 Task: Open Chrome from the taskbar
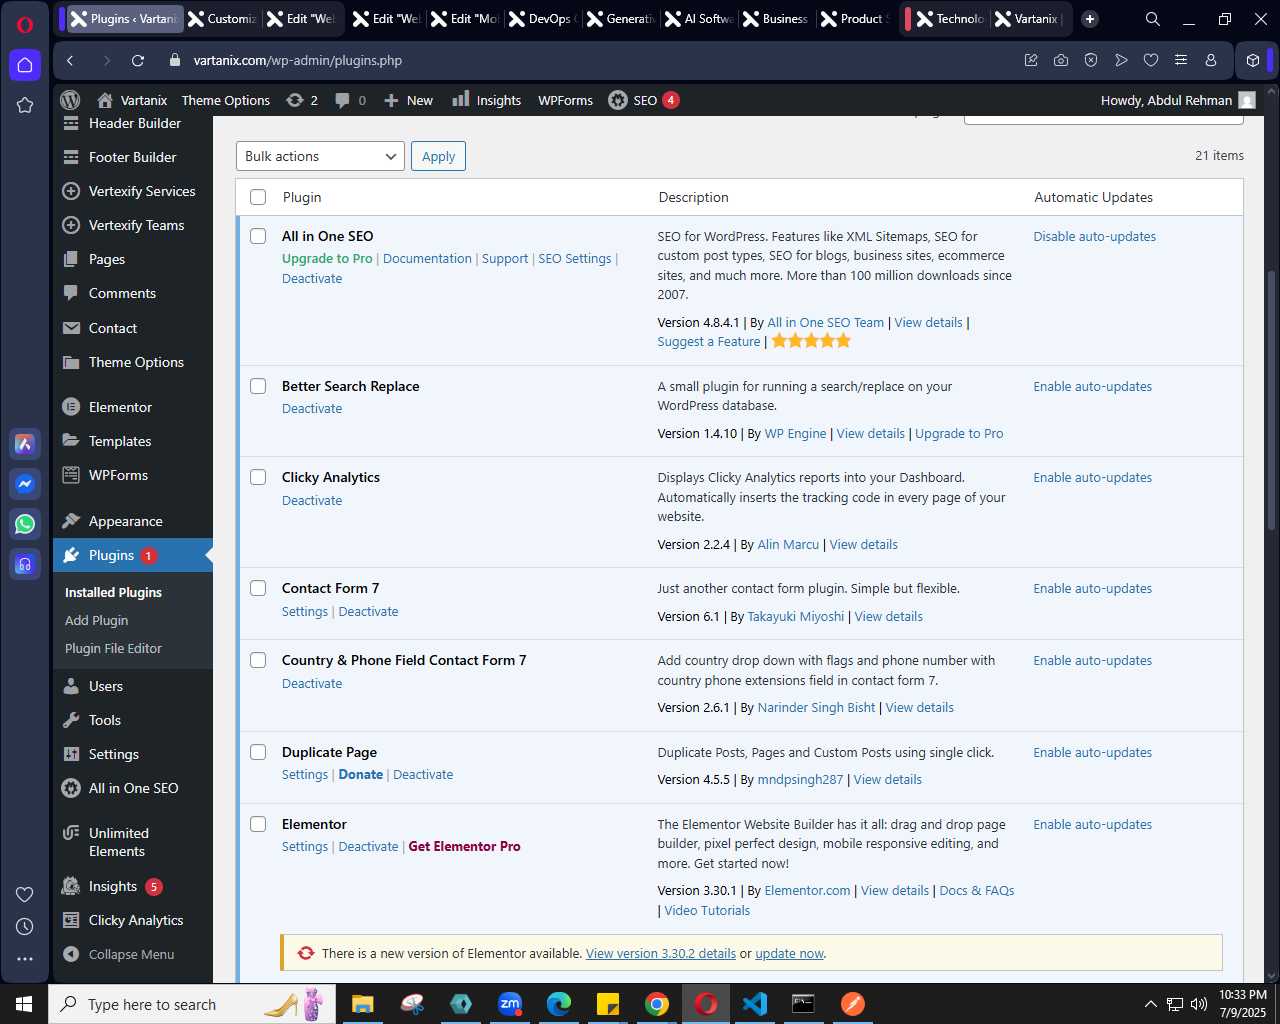point(657,1004)
